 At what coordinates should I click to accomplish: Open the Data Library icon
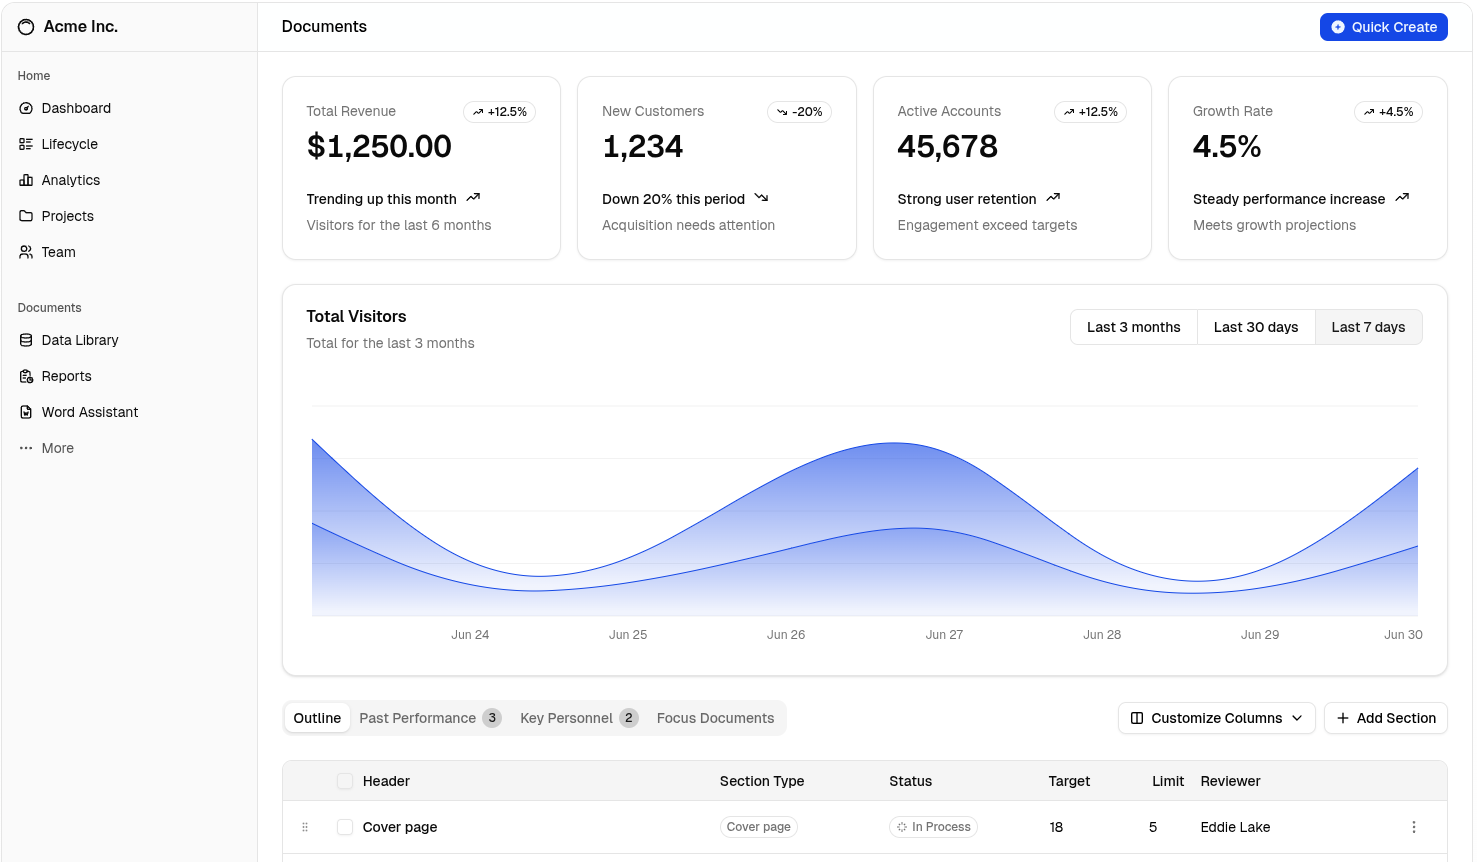pos(26,340)
